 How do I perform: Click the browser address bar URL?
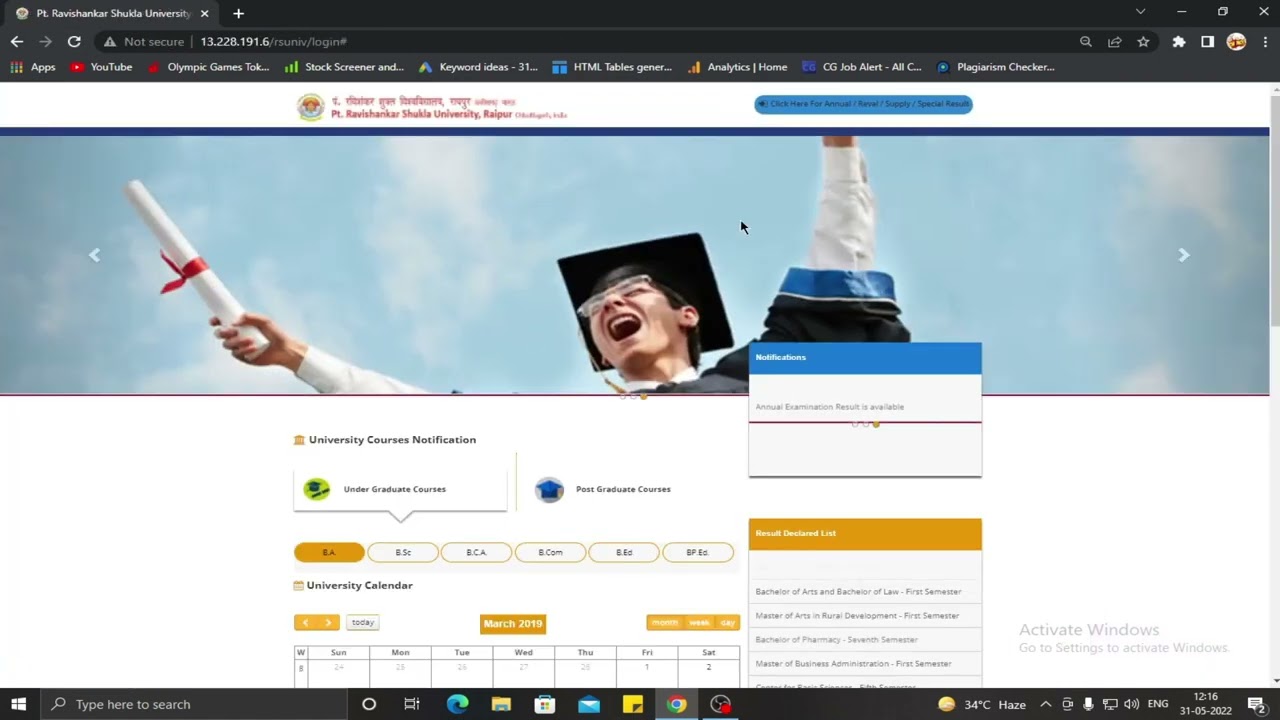(x=273, y=42)
